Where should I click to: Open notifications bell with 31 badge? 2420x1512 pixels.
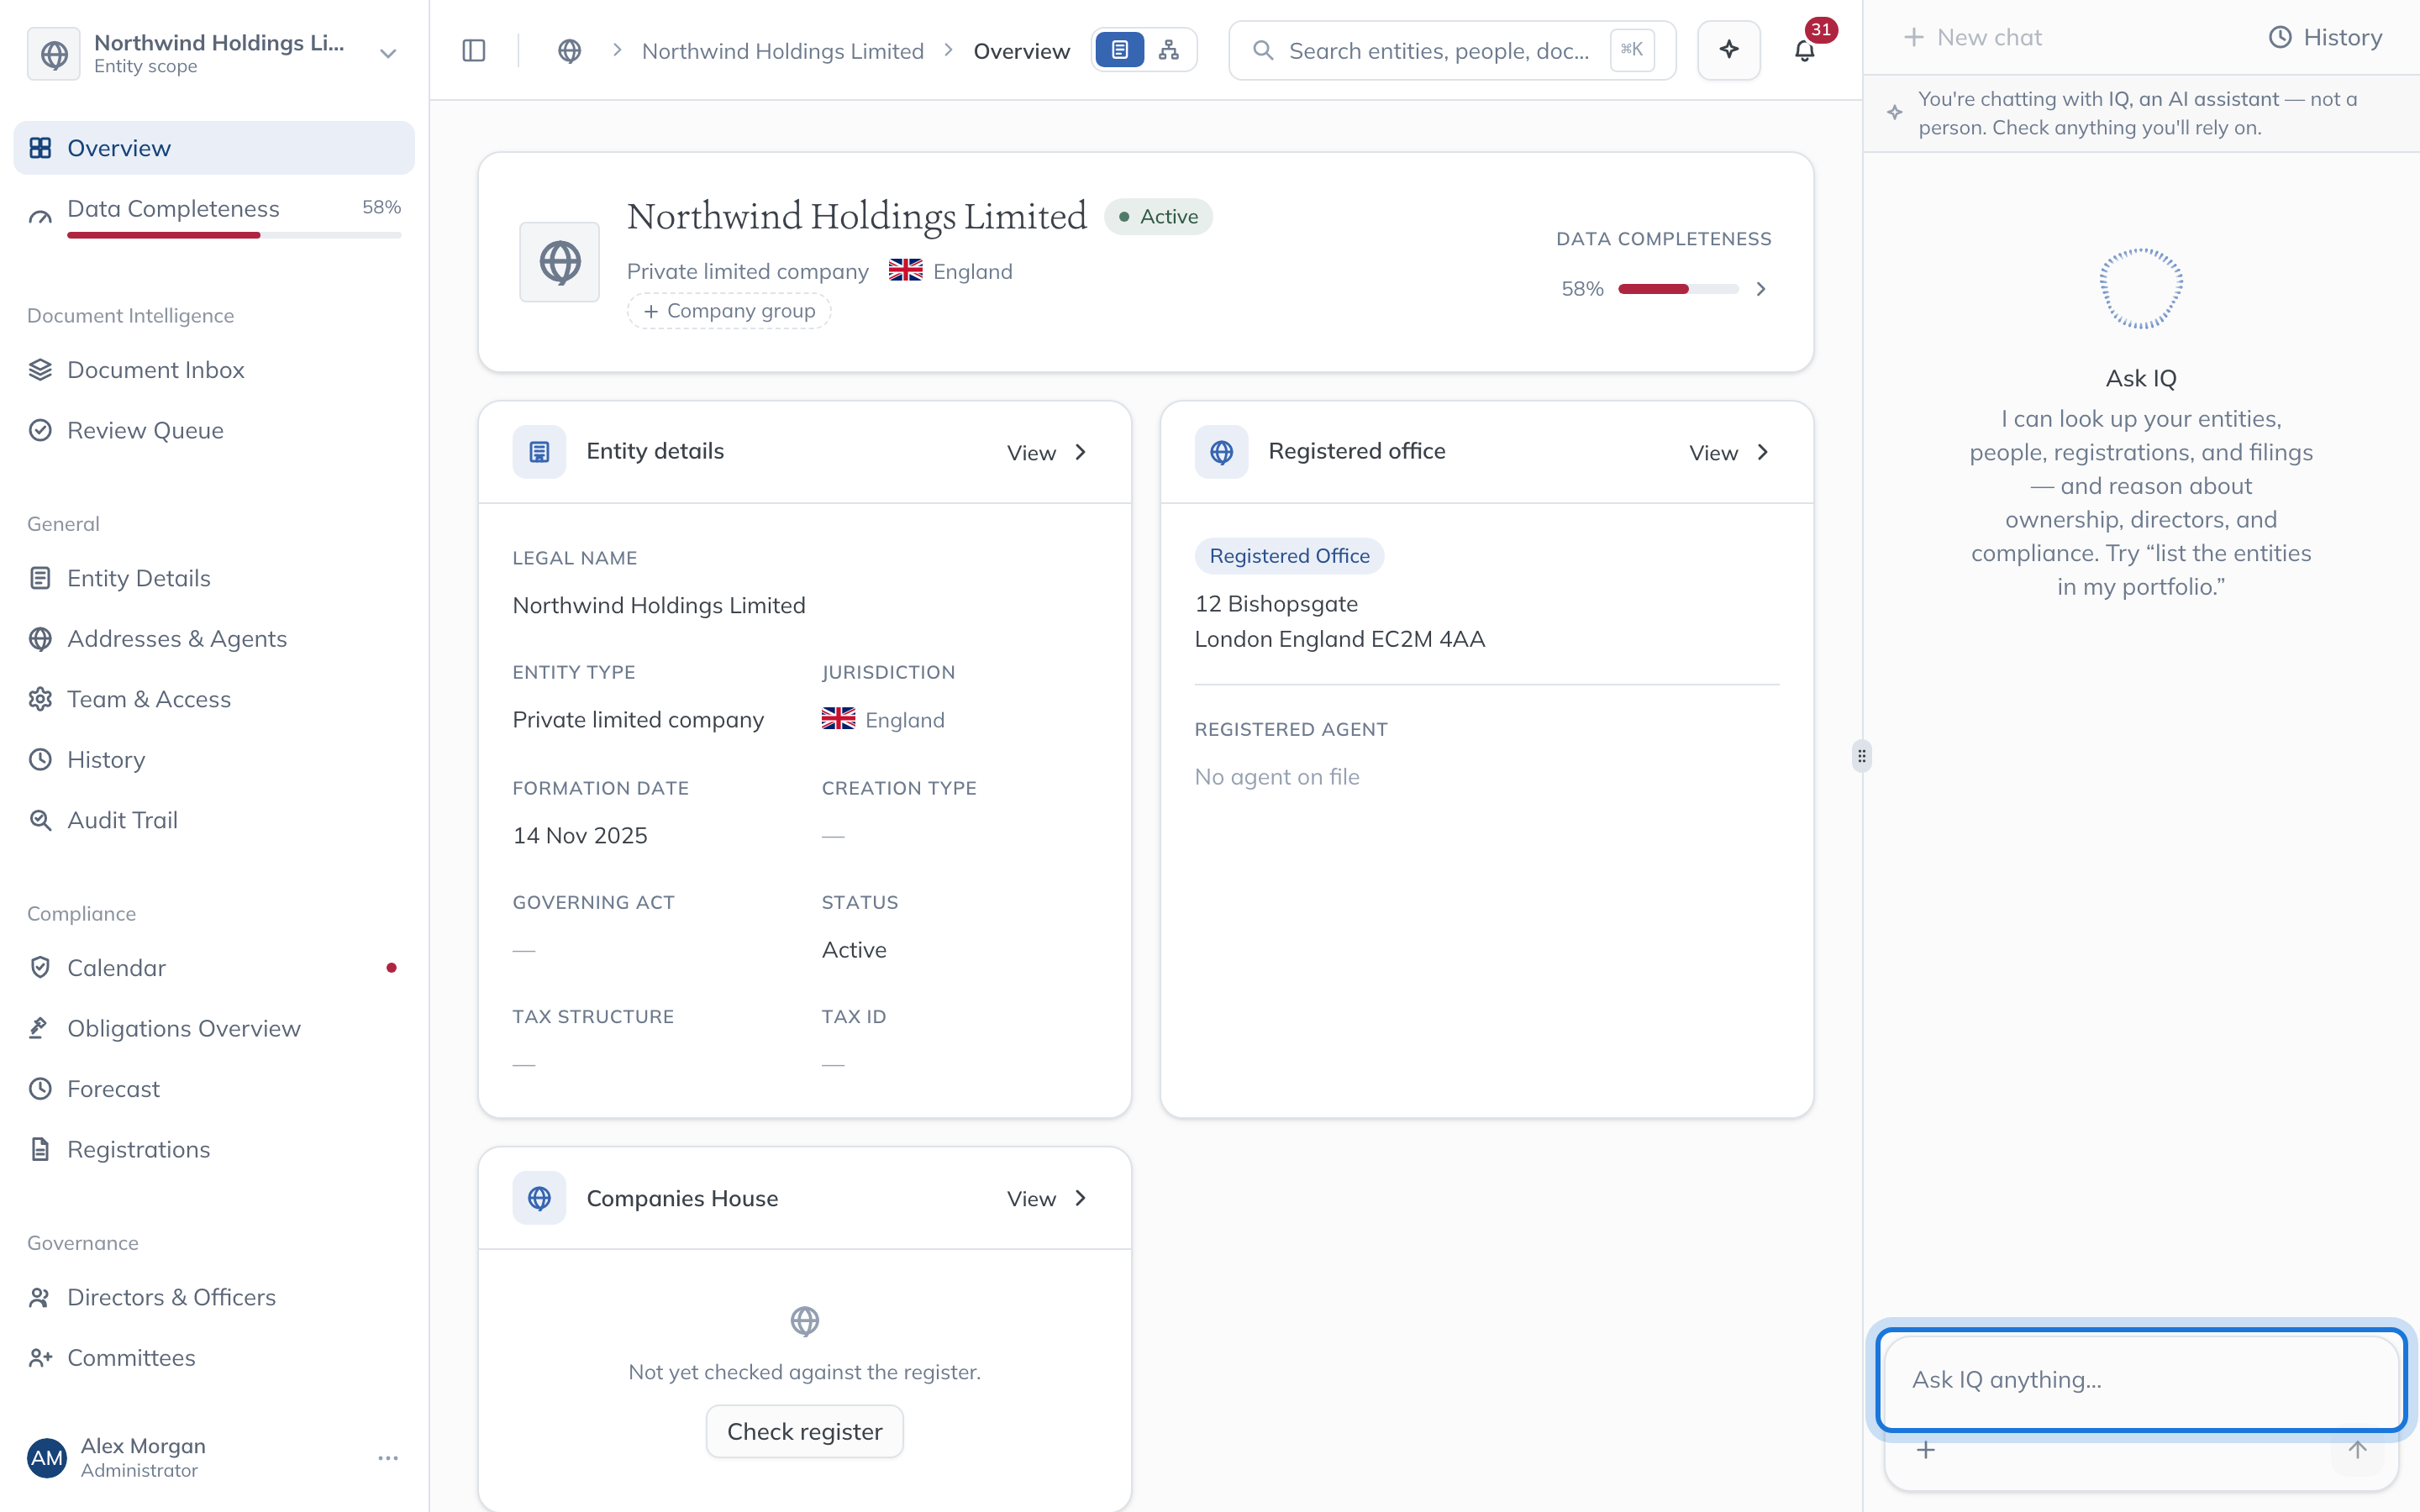click(x=1805, y=50)
